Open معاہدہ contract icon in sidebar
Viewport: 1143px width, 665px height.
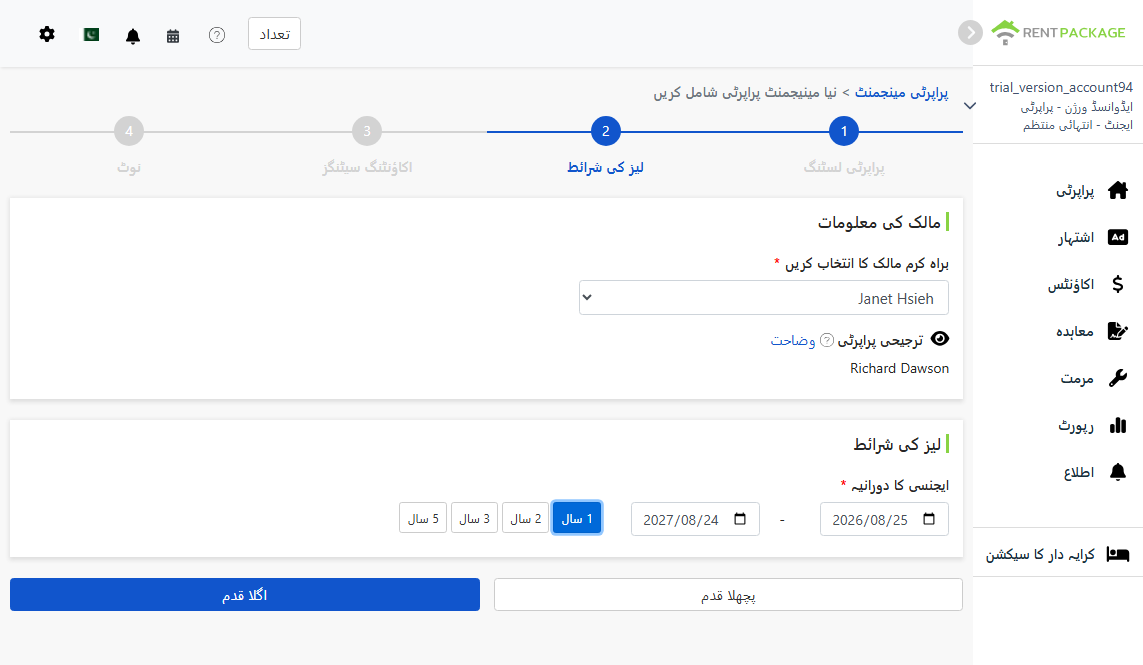[x=1117, y=331]
